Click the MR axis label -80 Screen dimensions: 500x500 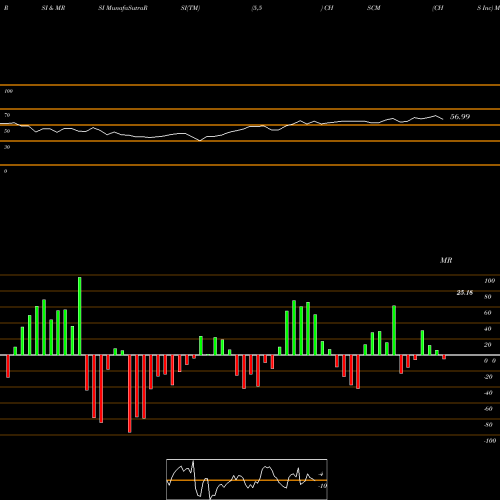488,425
